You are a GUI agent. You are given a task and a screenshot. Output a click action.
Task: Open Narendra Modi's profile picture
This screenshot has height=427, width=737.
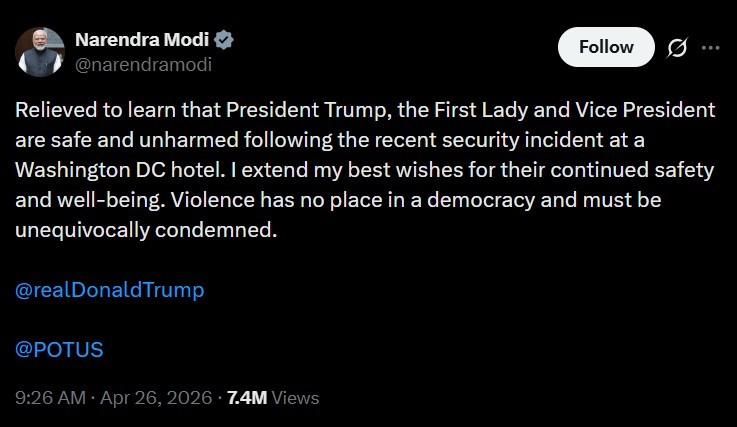(x=41, y=53)
